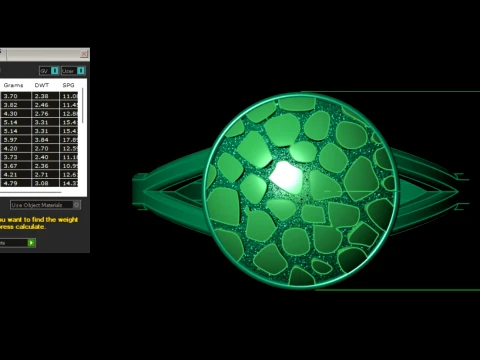
Task: Select the 2.70 DWT cell
Action: [x=45, y=148]
